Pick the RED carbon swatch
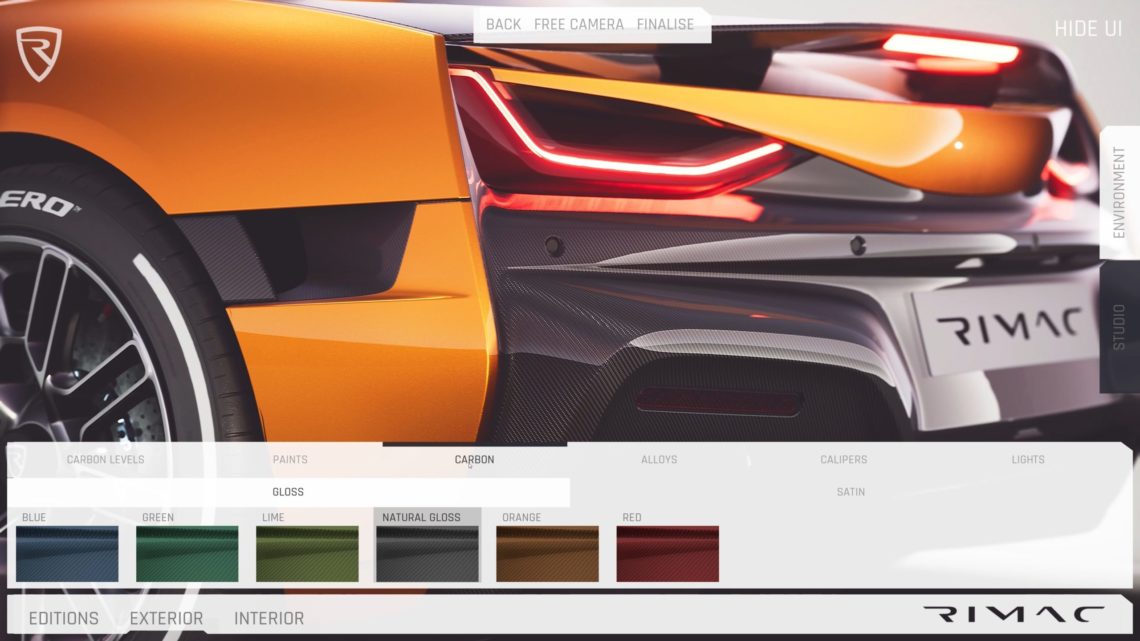This screenshot has height=641, width=1140. [x=667, y=554]
